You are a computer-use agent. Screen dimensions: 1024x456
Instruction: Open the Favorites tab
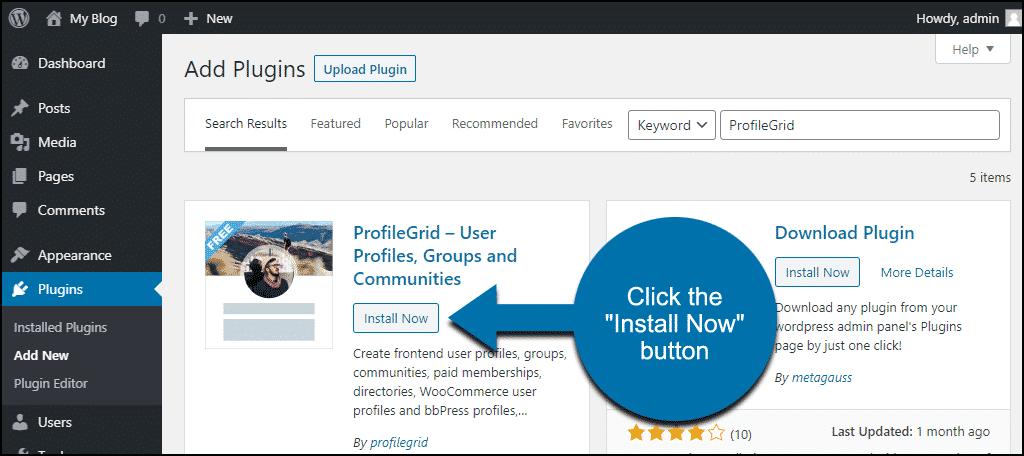coord(587,123)
